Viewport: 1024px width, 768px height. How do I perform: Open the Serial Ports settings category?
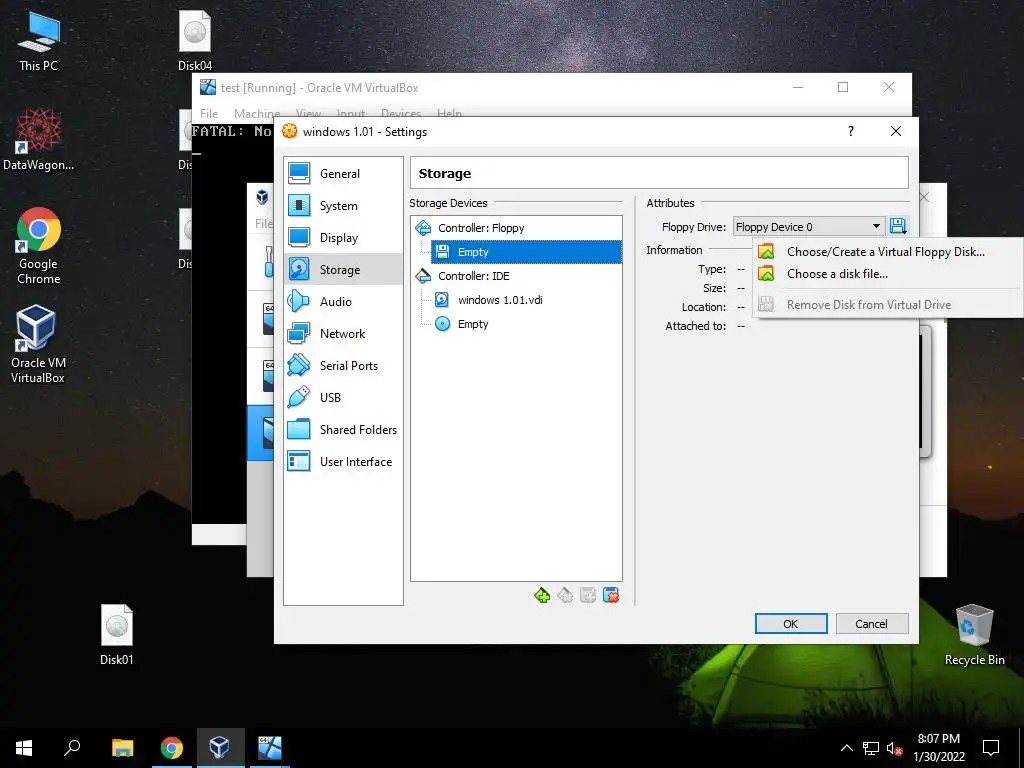(x=343, y=366)
